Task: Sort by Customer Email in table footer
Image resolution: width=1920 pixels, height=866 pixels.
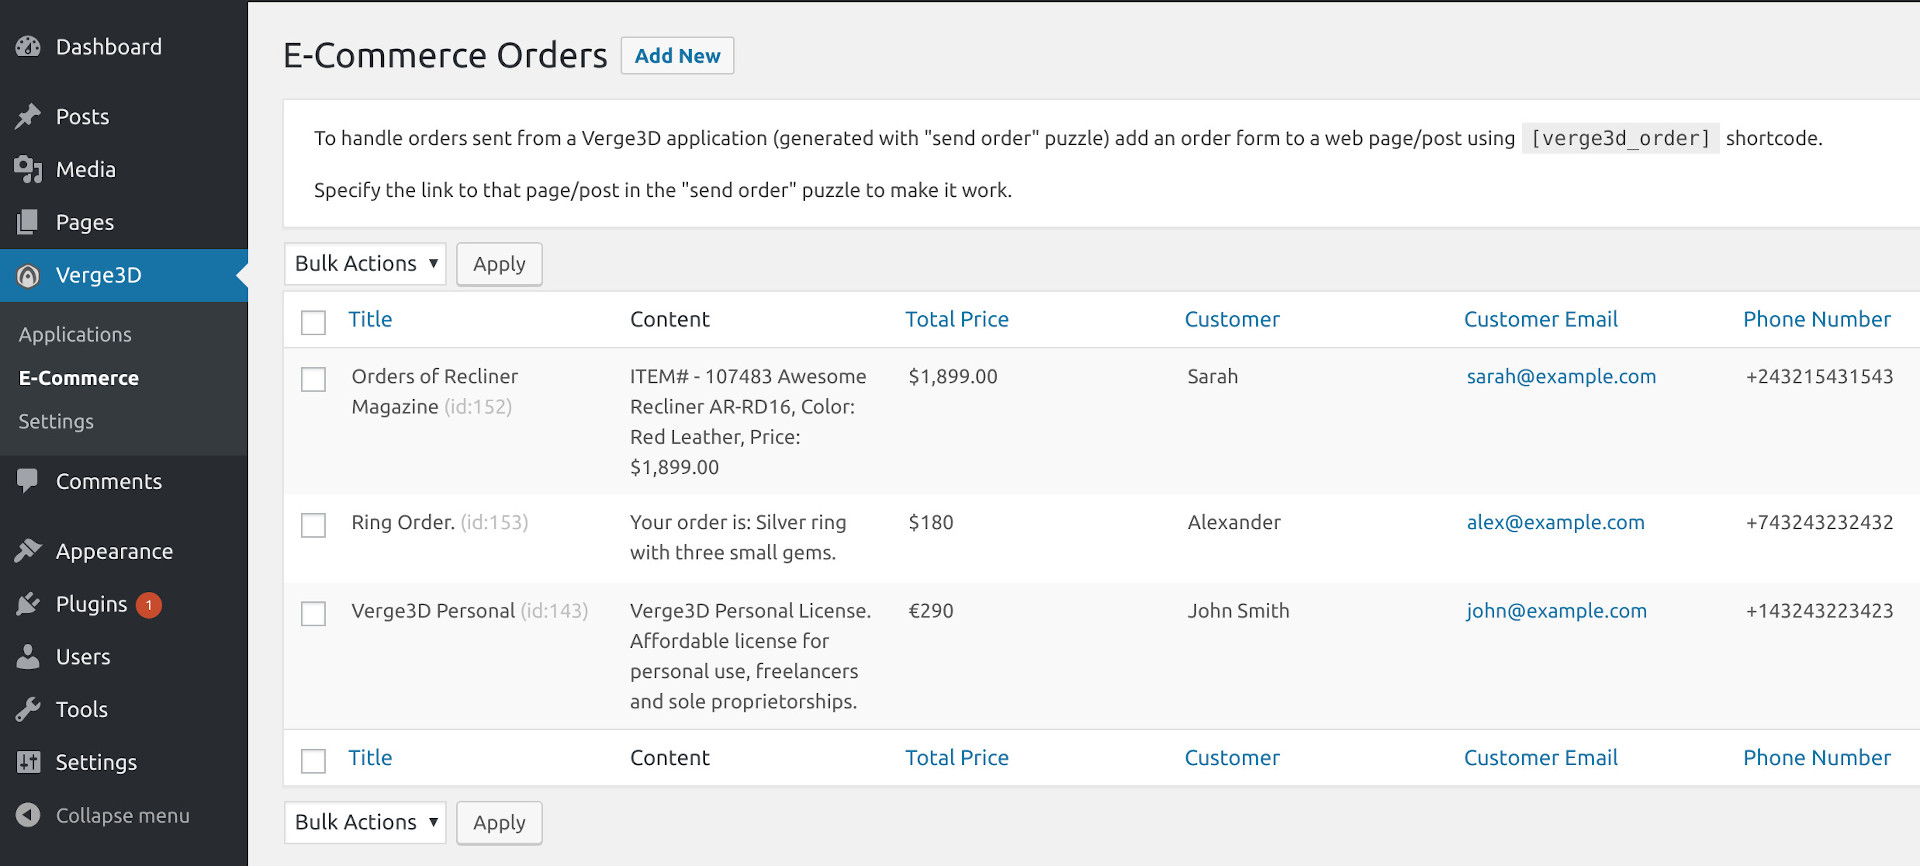Action: pyautogui.click(x=1541, y=758)
